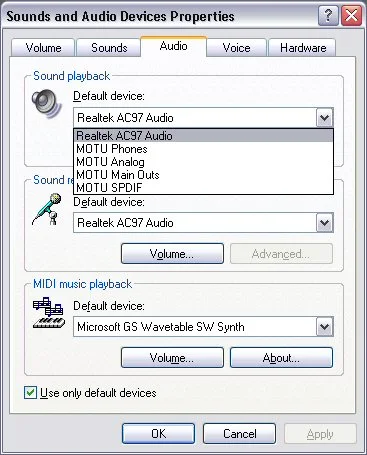The width and height of the screenshot is (367, 455).
Task: Select the Audio tab
Action: tap(173, 46)
